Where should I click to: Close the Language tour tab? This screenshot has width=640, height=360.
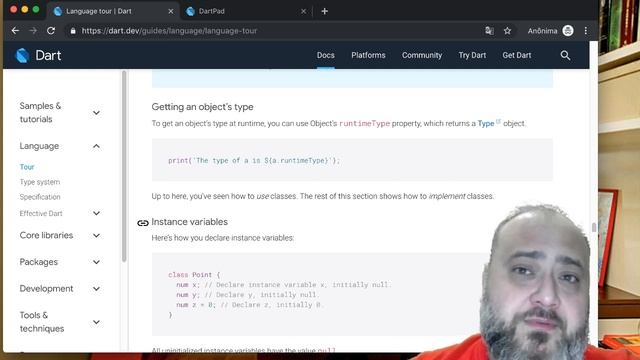coord(171,11)
